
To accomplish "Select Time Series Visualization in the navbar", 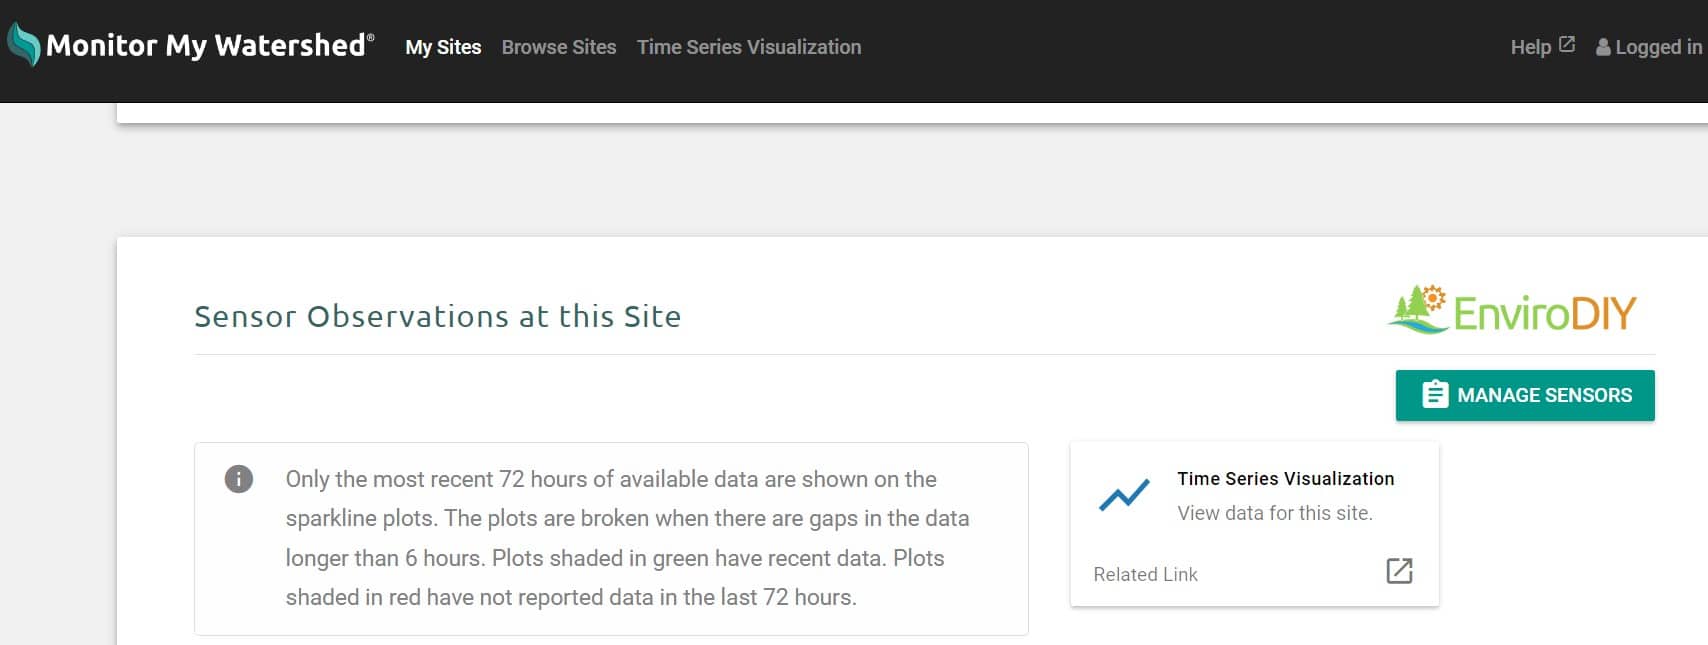I will point(749,46).
